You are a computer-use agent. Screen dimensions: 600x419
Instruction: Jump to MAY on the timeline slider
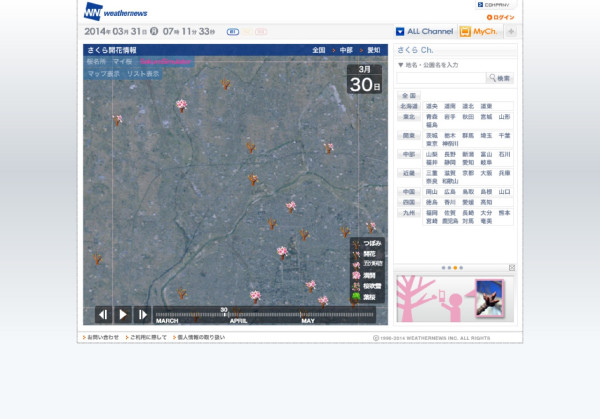pos(308,321)
